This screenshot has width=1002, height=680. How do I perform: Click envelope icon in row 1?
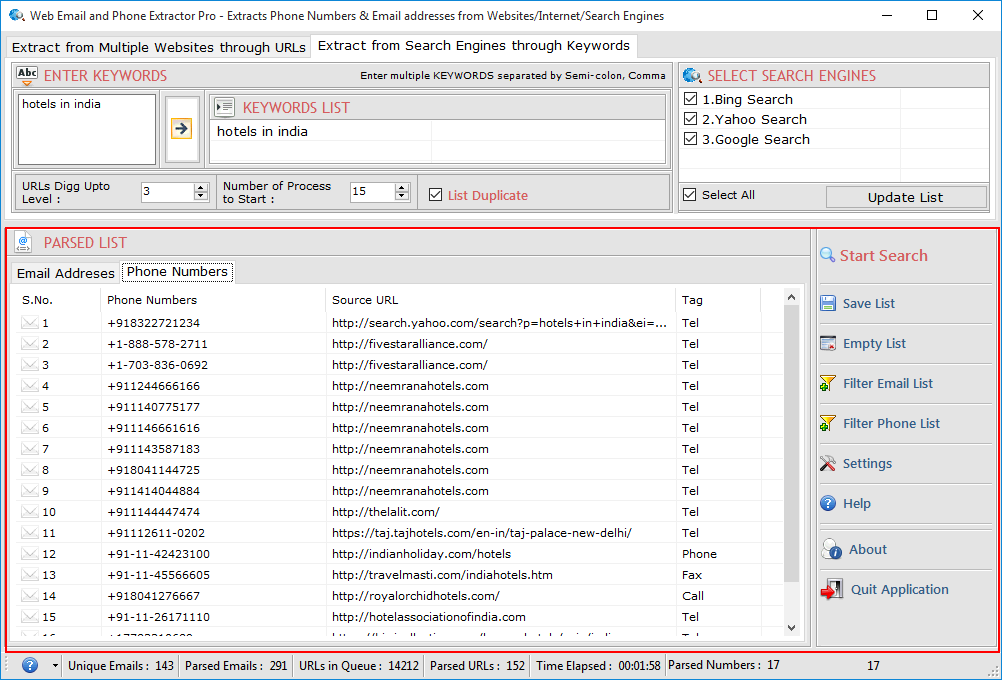(29, 323)
